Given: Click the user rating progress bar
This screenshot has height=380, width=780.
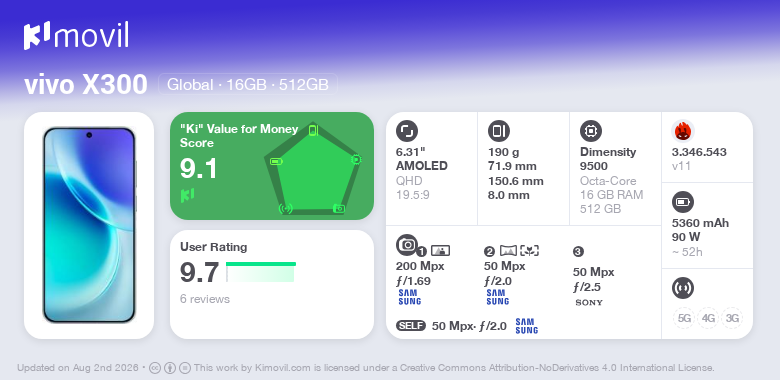Looking at the screenshot, I should (x=261, y=272).
